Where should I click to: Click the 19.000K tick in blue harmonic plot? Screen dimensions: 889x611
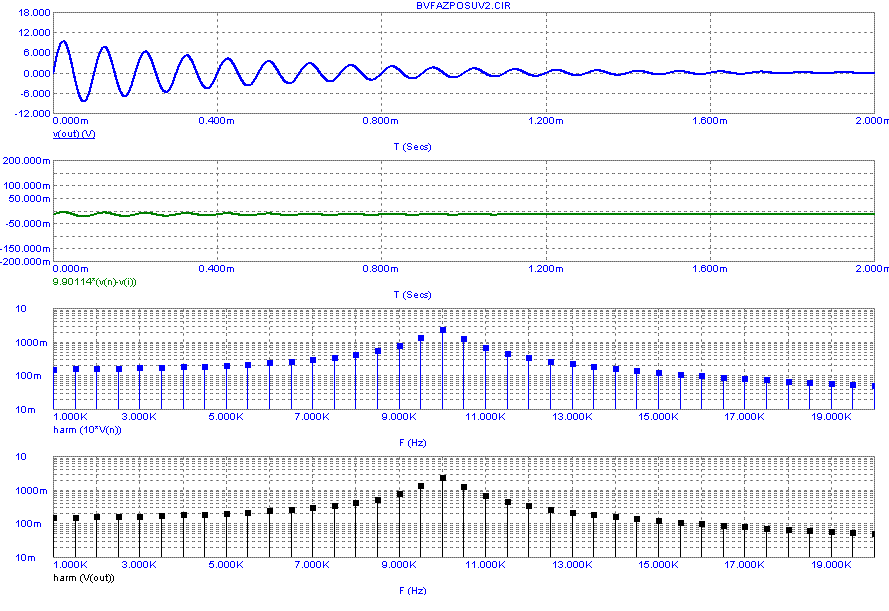(x=831, y=417)
